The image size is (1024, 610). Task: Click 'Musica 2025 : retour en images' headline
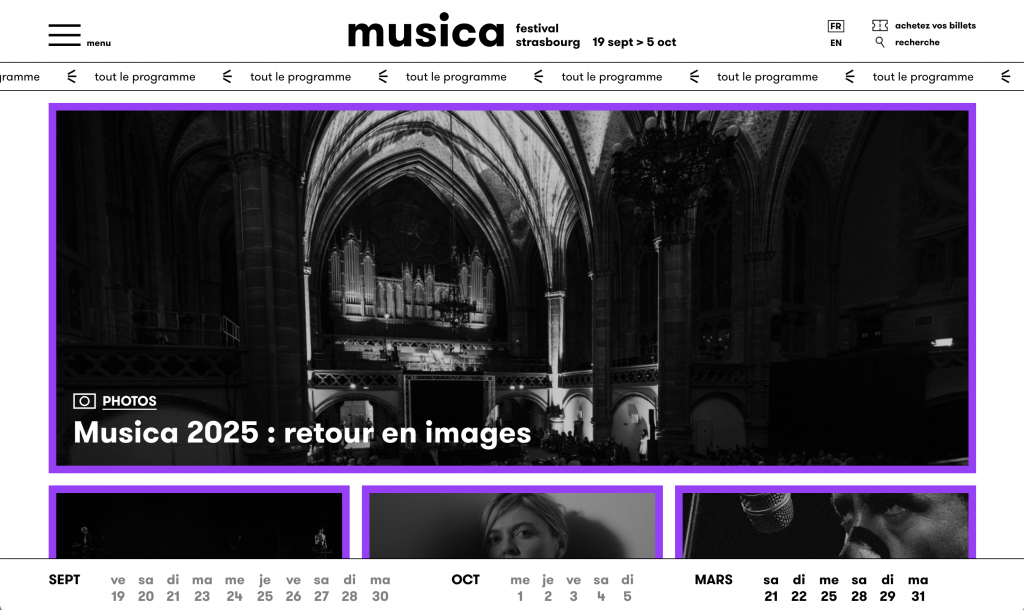[302, 433]
